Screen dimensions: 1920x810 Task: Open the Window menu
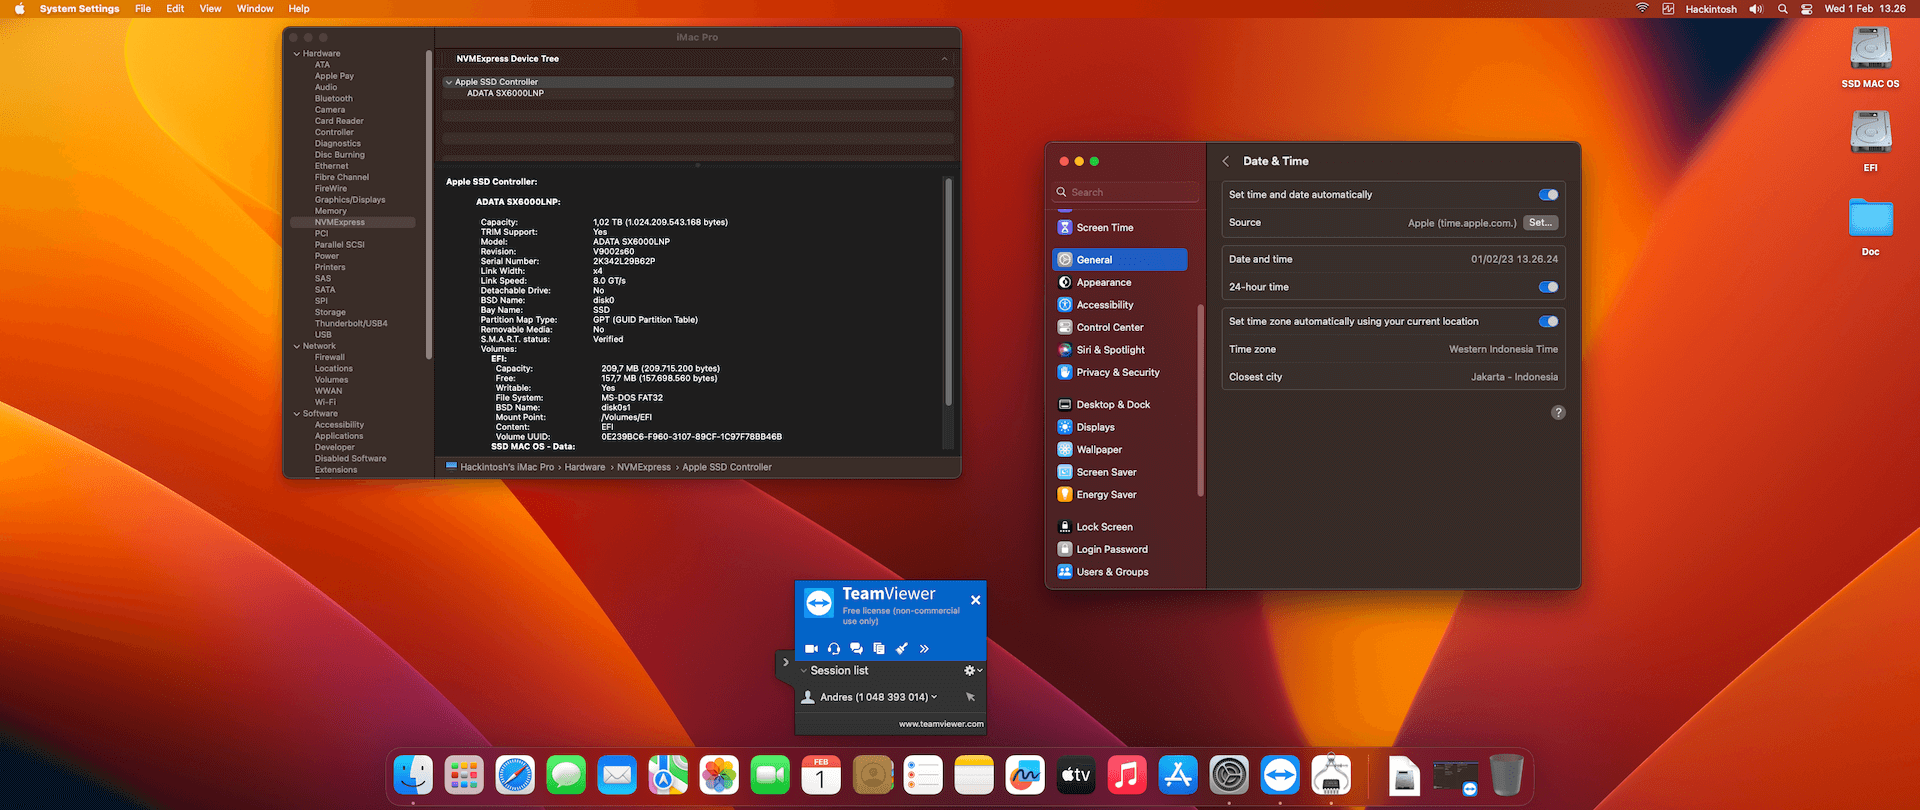(255, 9)
